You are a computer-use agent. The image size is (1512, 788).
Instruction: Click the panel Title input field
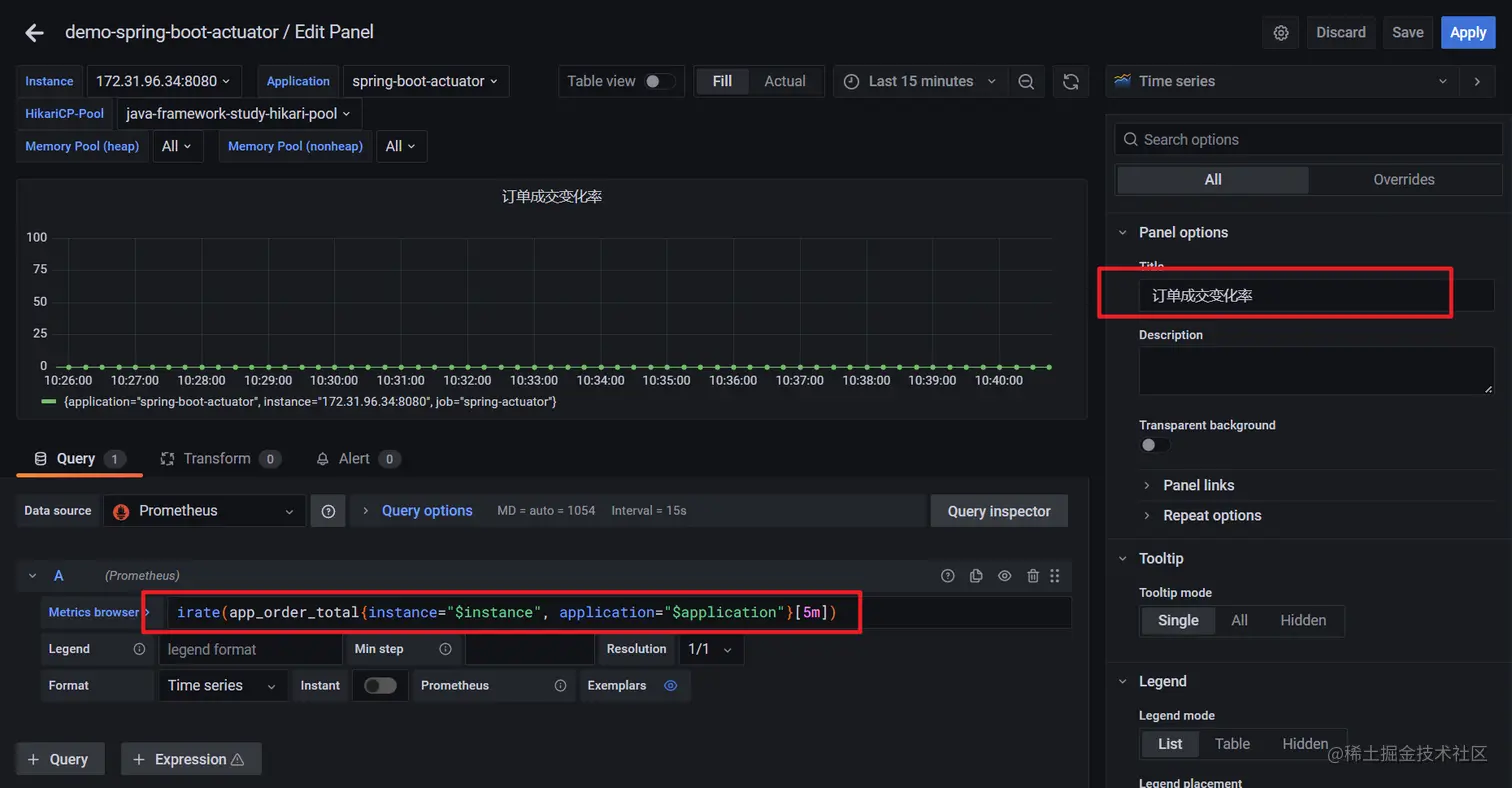tap(1316, 295)
